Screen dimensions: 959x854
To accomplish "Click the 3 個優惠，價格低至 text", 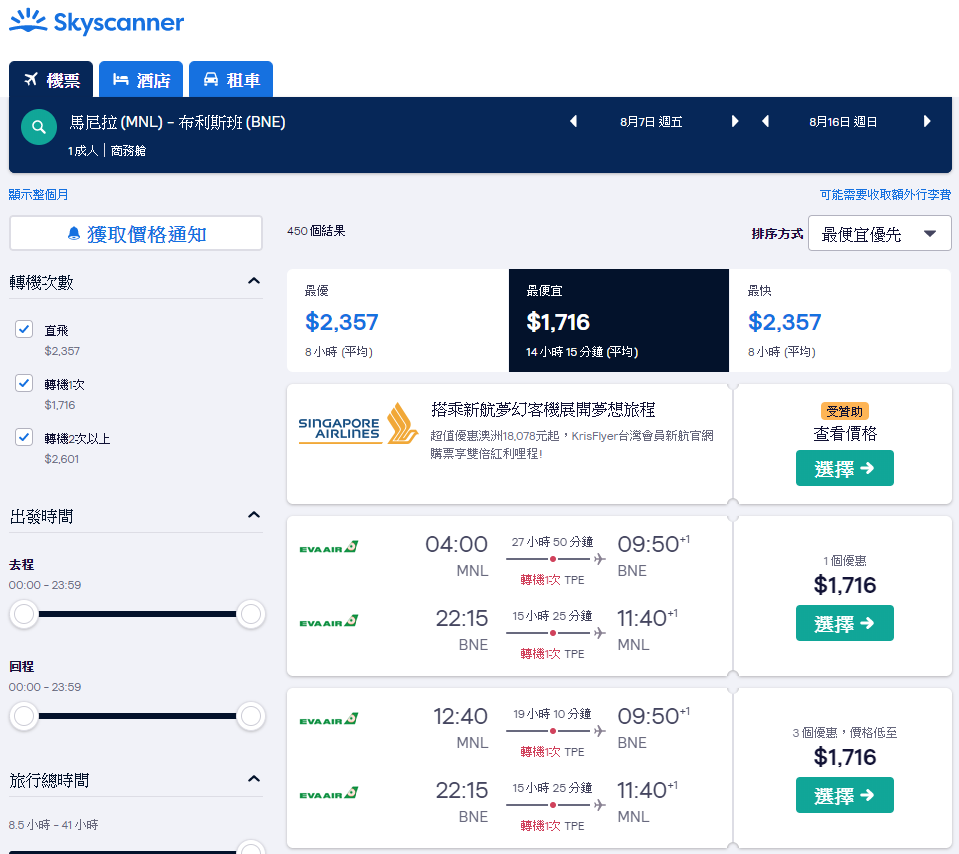I will [845, 732].
